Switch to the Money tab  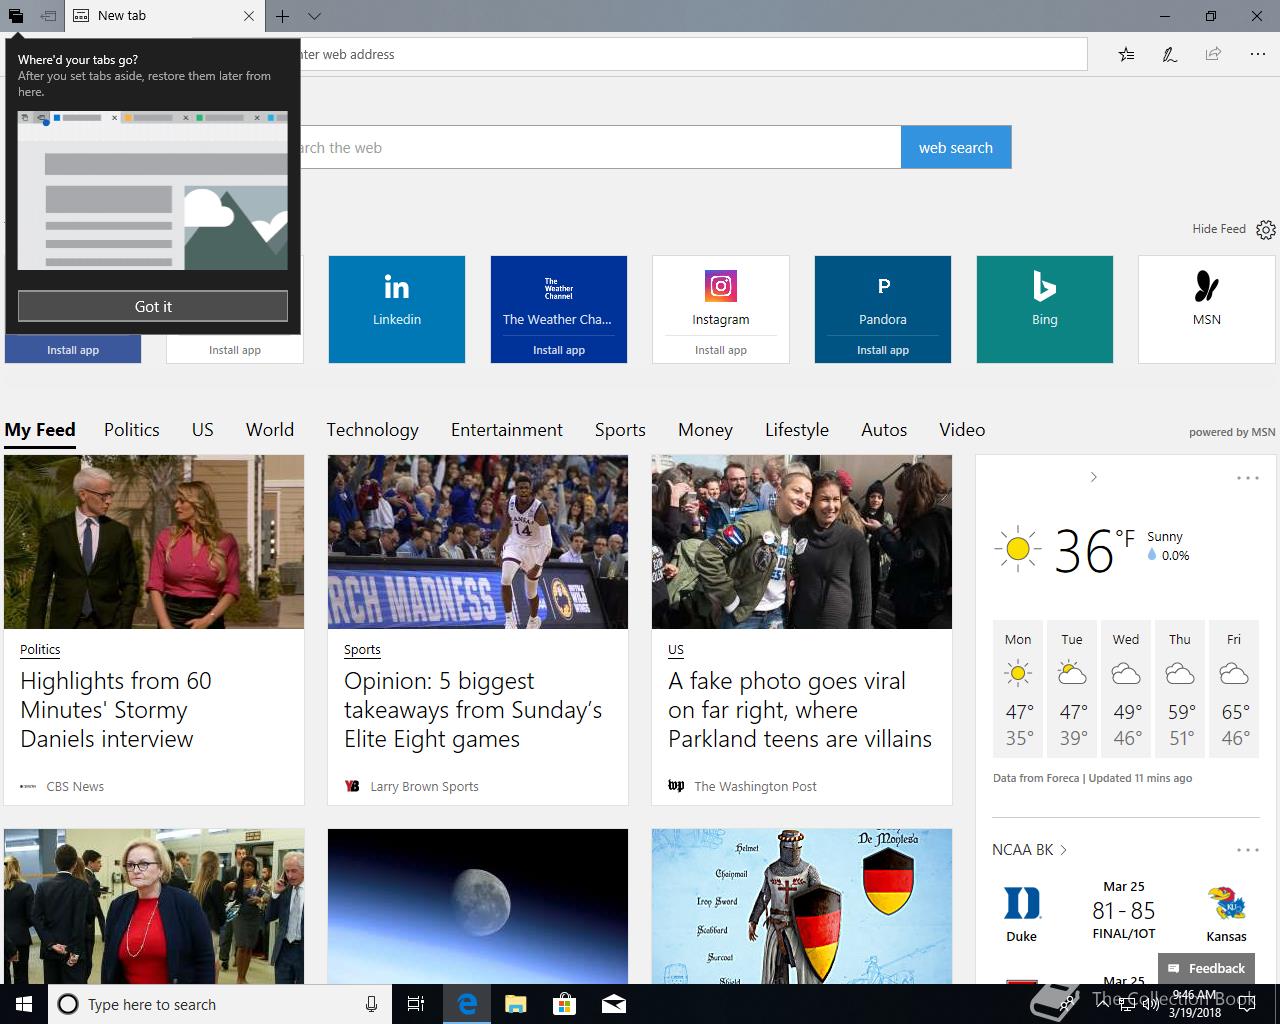pos(705,430)
